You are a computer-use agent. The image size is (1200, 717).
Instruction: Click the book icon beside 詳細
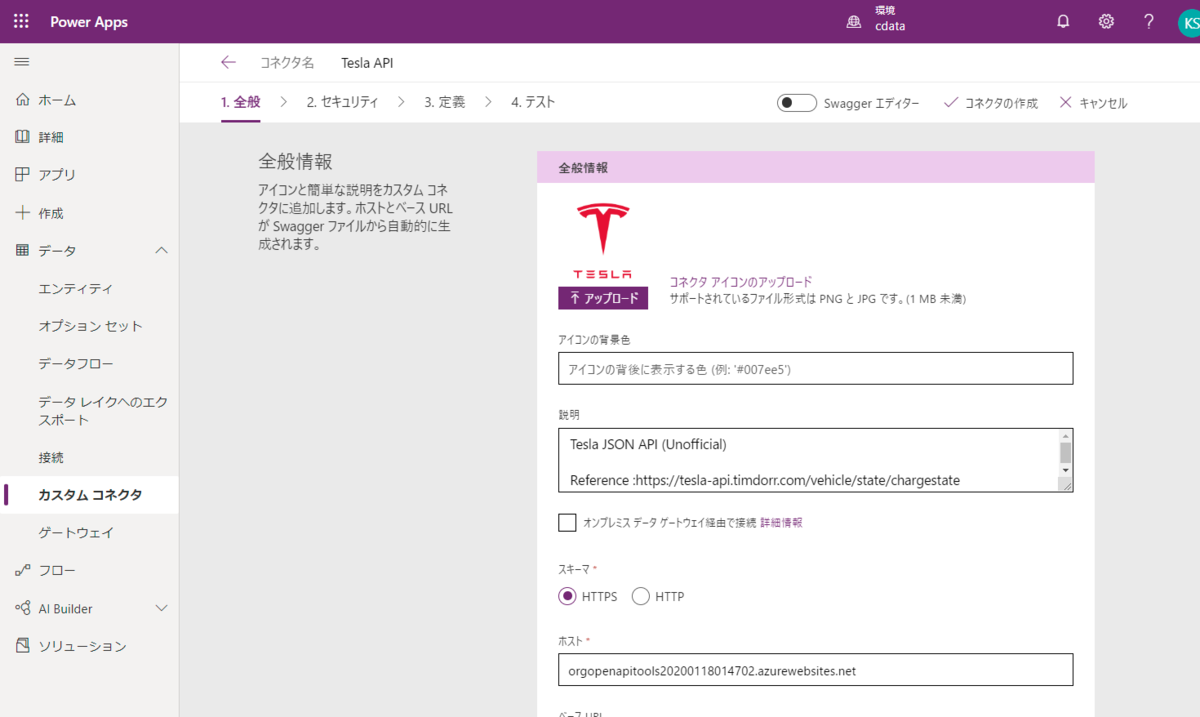(23, 137)
